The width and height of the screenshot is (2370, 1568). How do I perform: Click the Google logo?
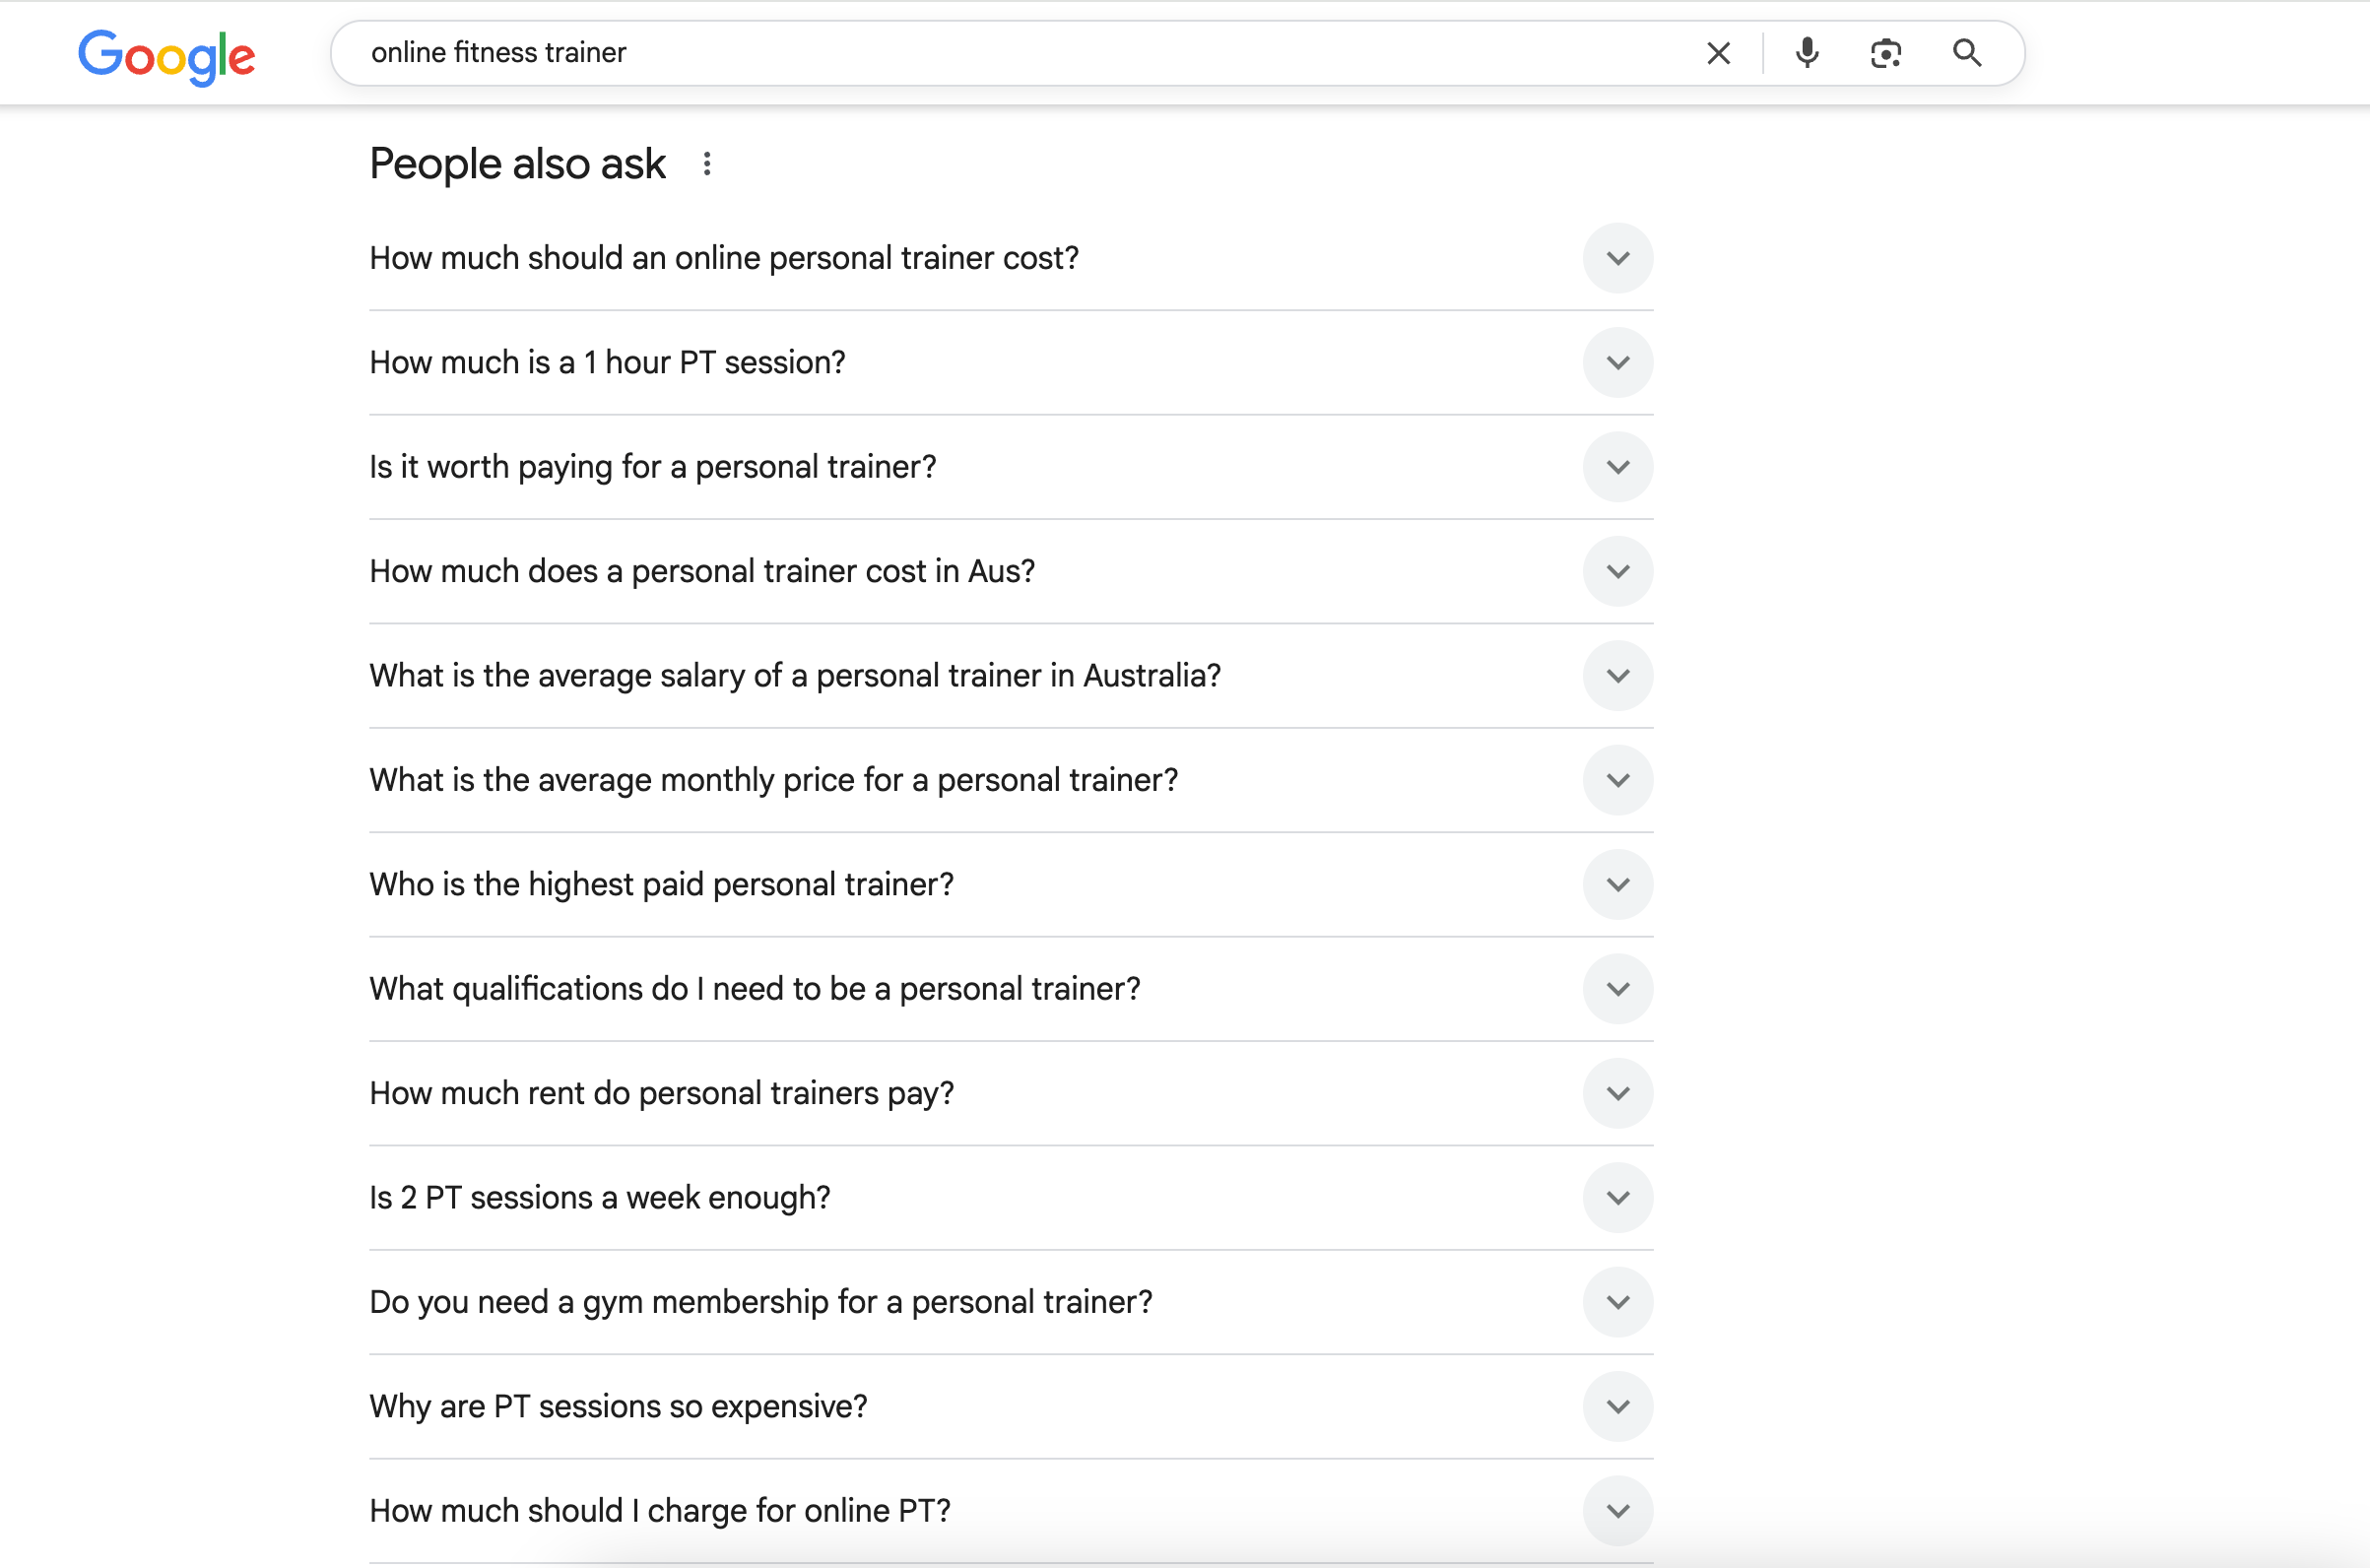167,55
